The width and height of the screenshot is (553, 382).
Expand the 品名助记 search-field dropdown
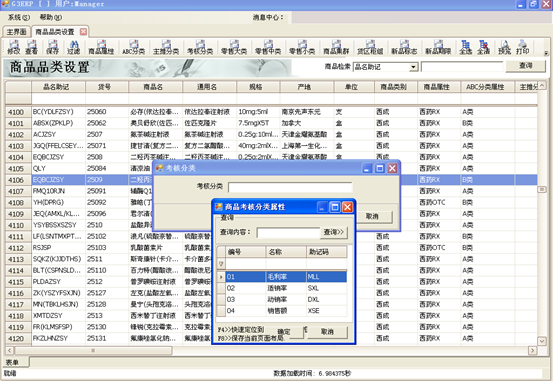pyautogui.click(x=413, y=67)
